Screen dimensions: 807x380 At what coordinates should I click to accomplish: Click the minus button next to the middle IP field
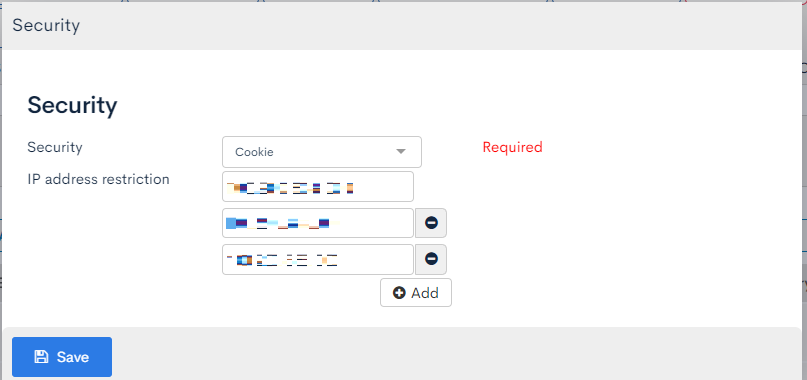[431, 223]
